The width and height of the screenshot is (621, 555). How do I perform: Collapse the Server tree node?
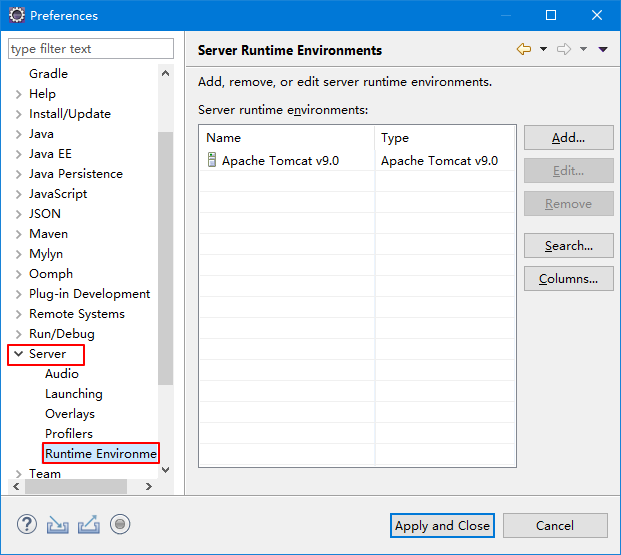point(18,354)
